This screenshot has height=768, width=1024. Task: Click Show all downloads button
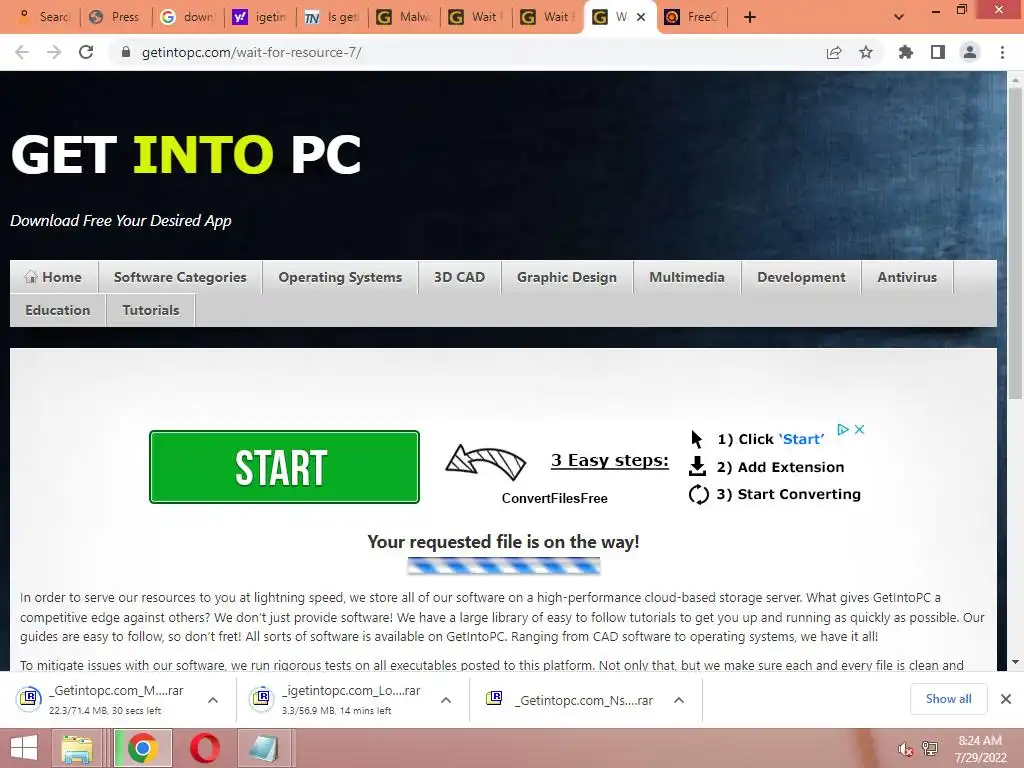(x=948, y=699)
